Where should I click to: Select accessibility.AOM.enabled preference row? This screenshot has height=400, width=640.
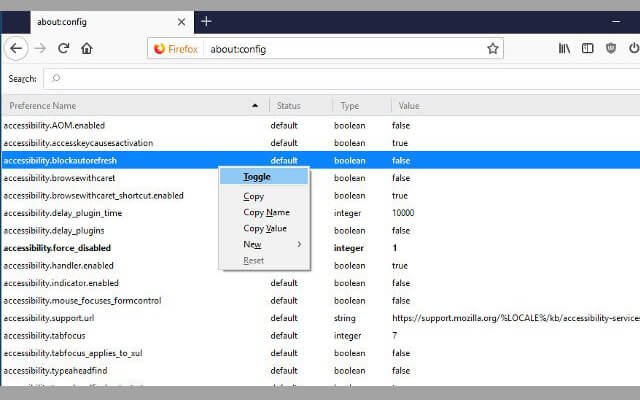[x=321, y=125]
